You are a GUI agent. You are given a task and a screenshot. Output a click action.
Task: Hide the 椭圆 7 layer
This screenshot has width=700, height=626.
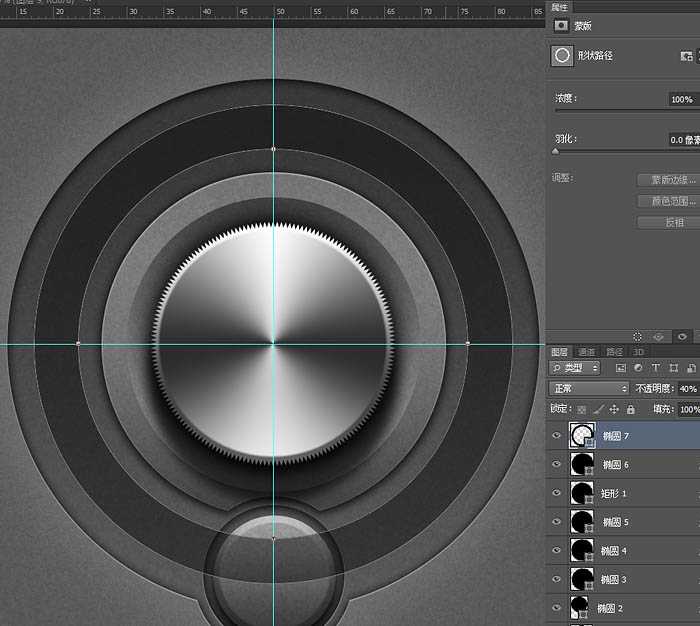pos(557,436)
